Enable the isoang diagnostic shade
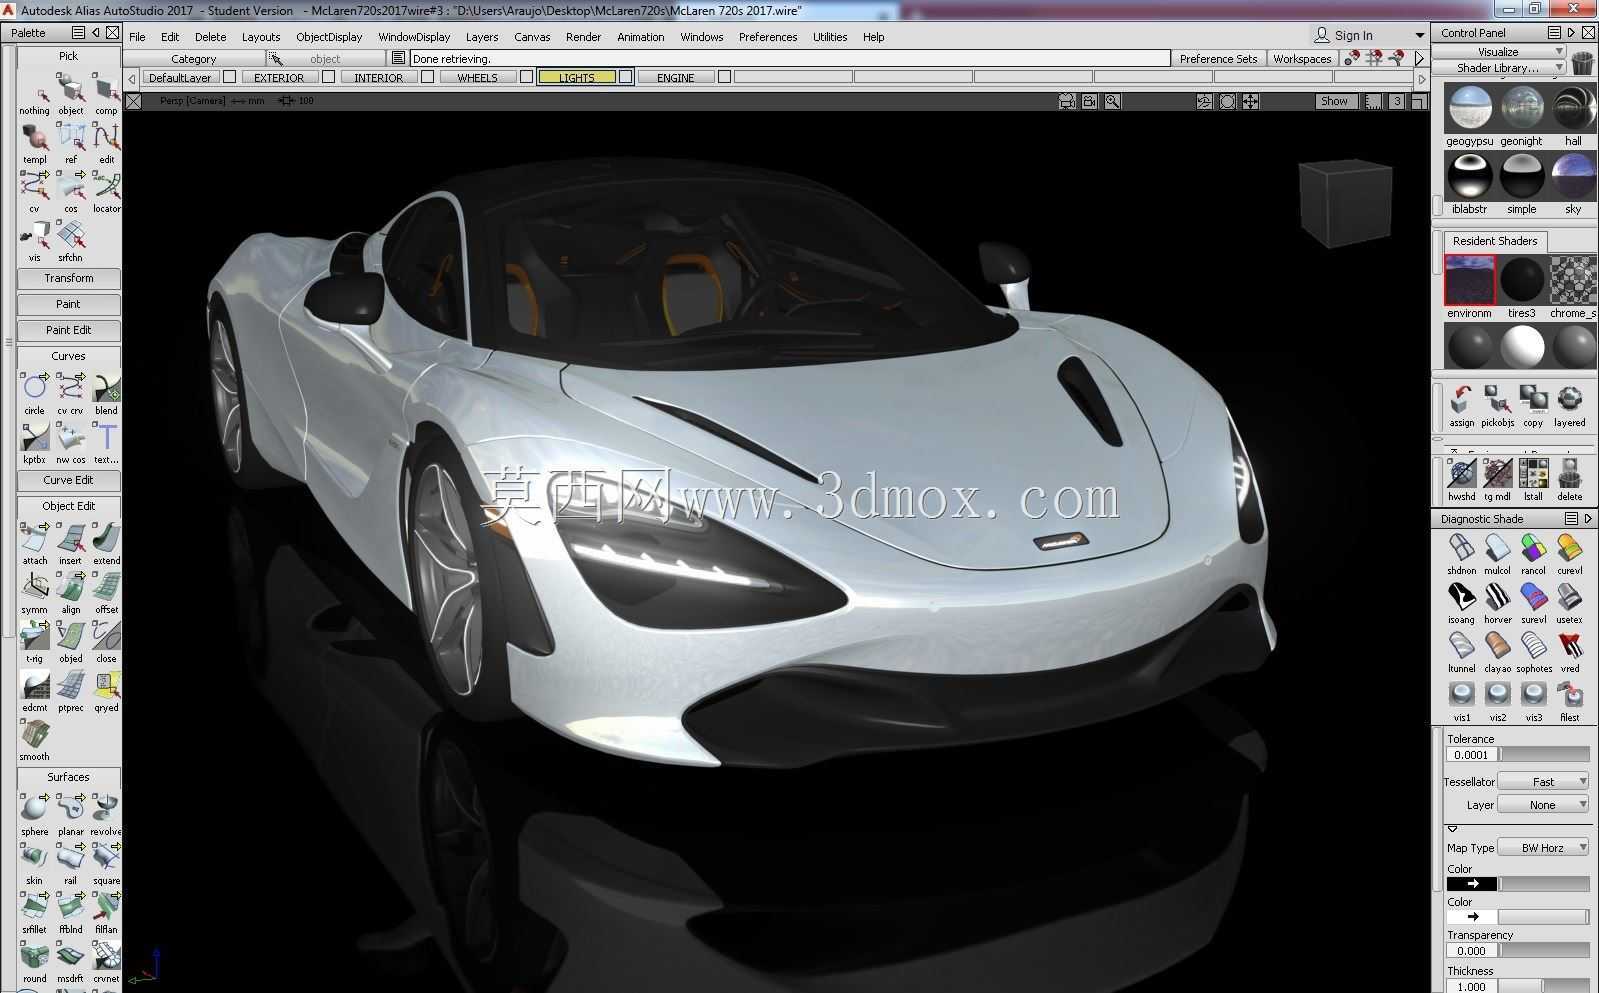1599x993 pixels. tap(1461, 603)
